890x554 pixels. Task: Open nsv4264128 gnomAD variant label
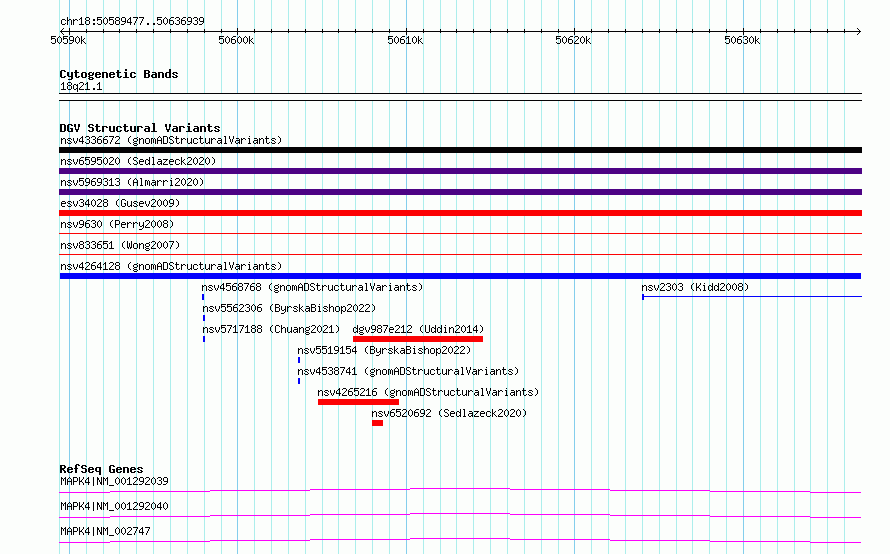(x=171, y=266)
